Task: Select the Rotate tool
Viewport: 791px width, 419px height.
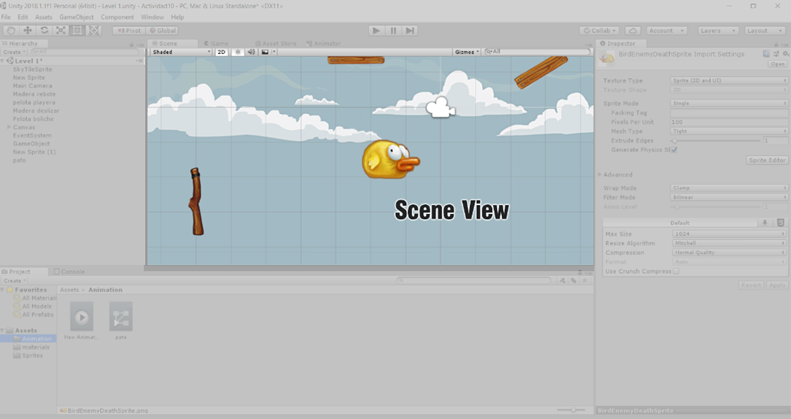Action: click(44, 30)
